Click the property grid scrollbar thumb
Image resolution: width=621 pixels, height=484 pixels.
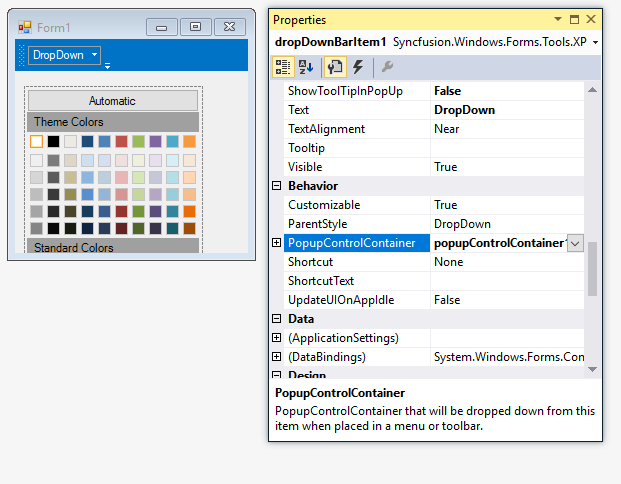592,269
